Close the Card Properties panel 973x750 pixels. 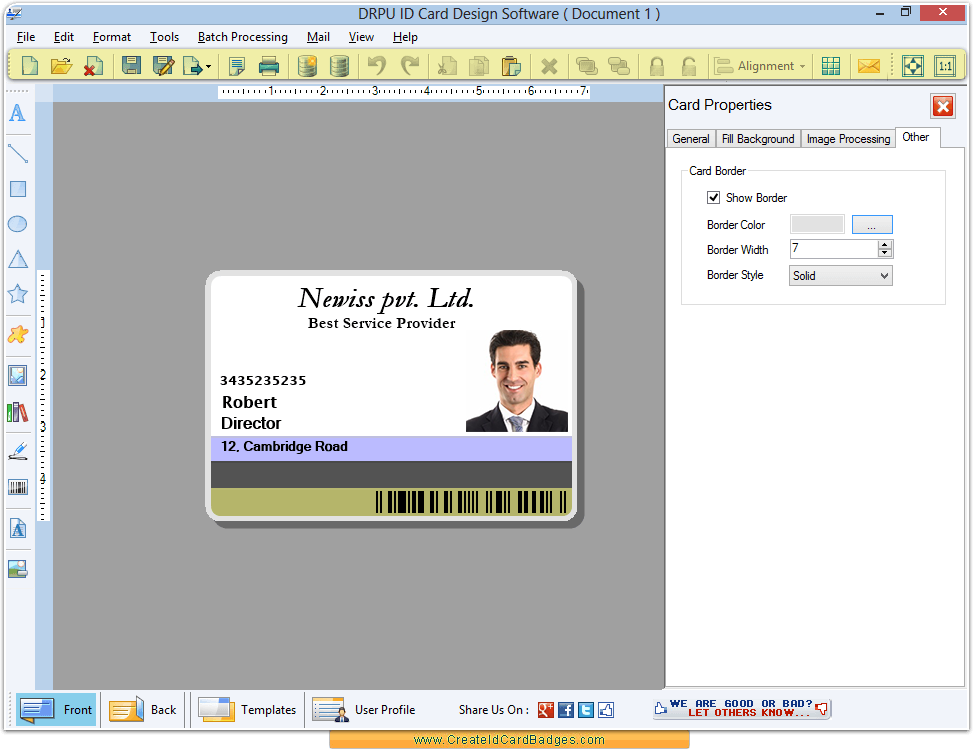point(943,106)
